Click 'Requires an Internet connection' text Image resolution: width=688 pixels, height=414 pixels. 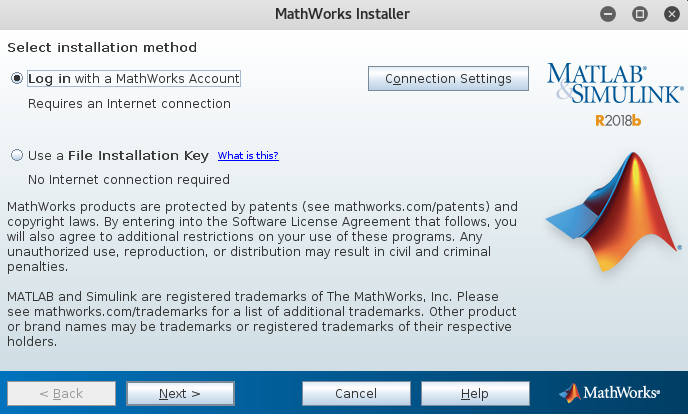[129, 104]
